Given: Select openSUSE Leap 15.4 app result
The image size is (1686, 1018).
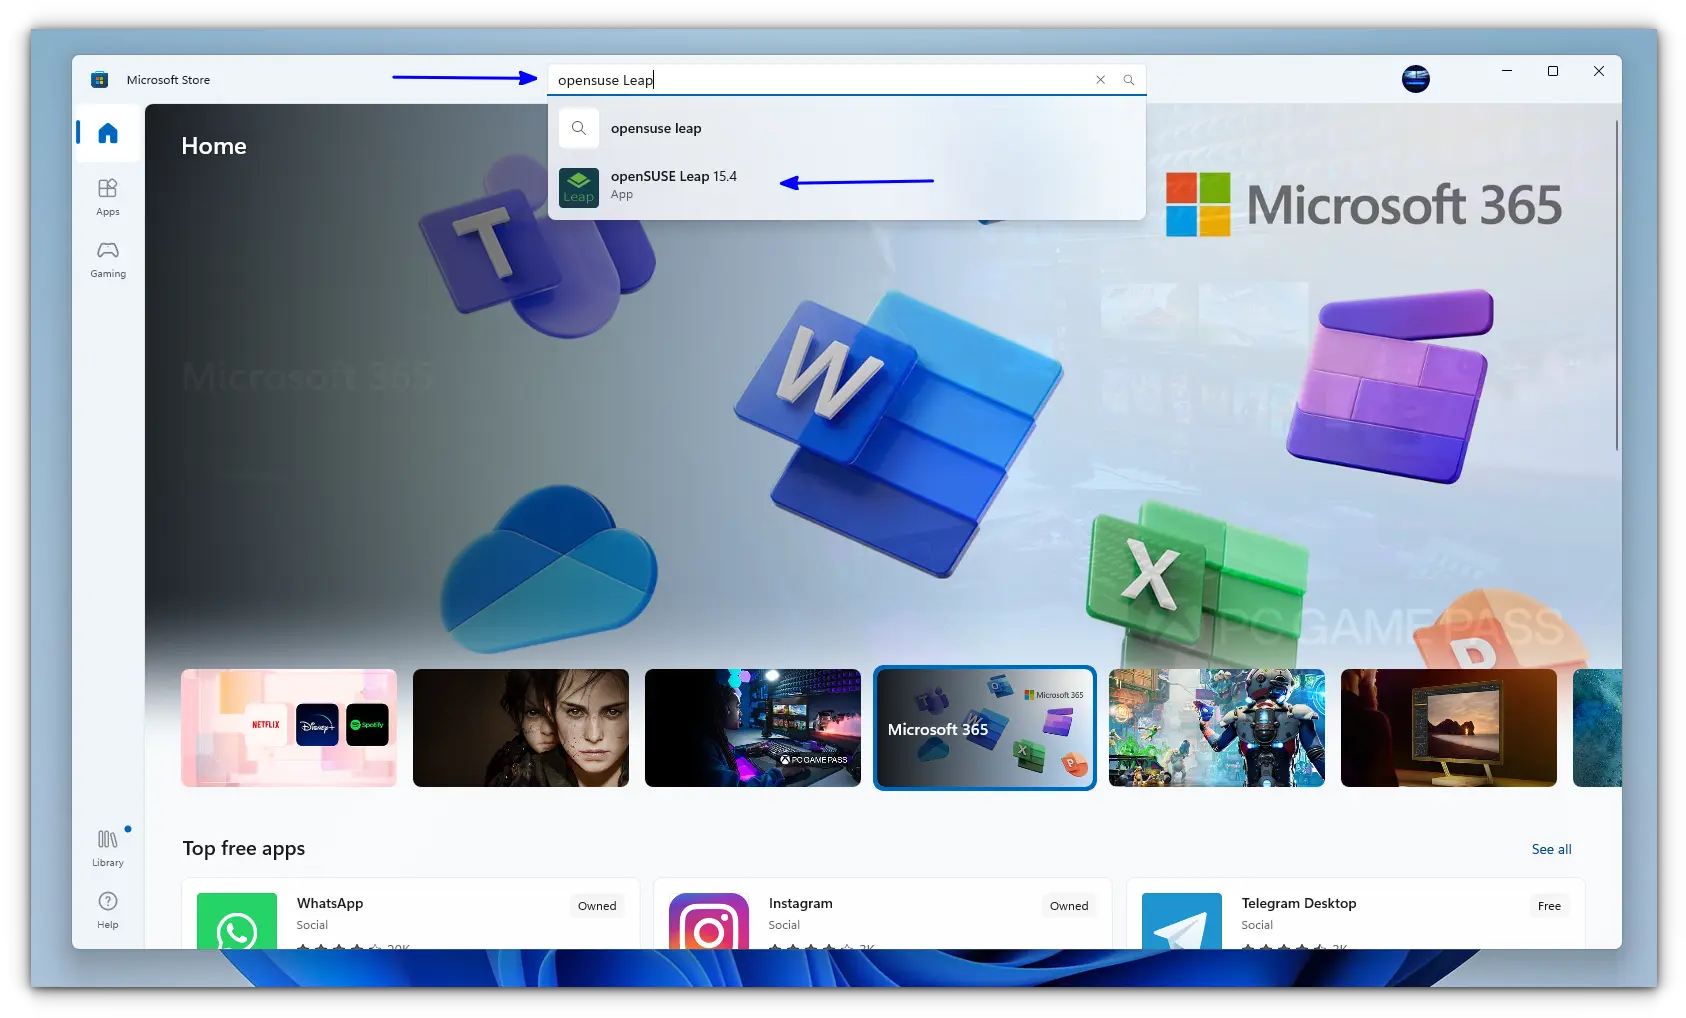Looking at the screenshot, I should (x=846, y=186).
